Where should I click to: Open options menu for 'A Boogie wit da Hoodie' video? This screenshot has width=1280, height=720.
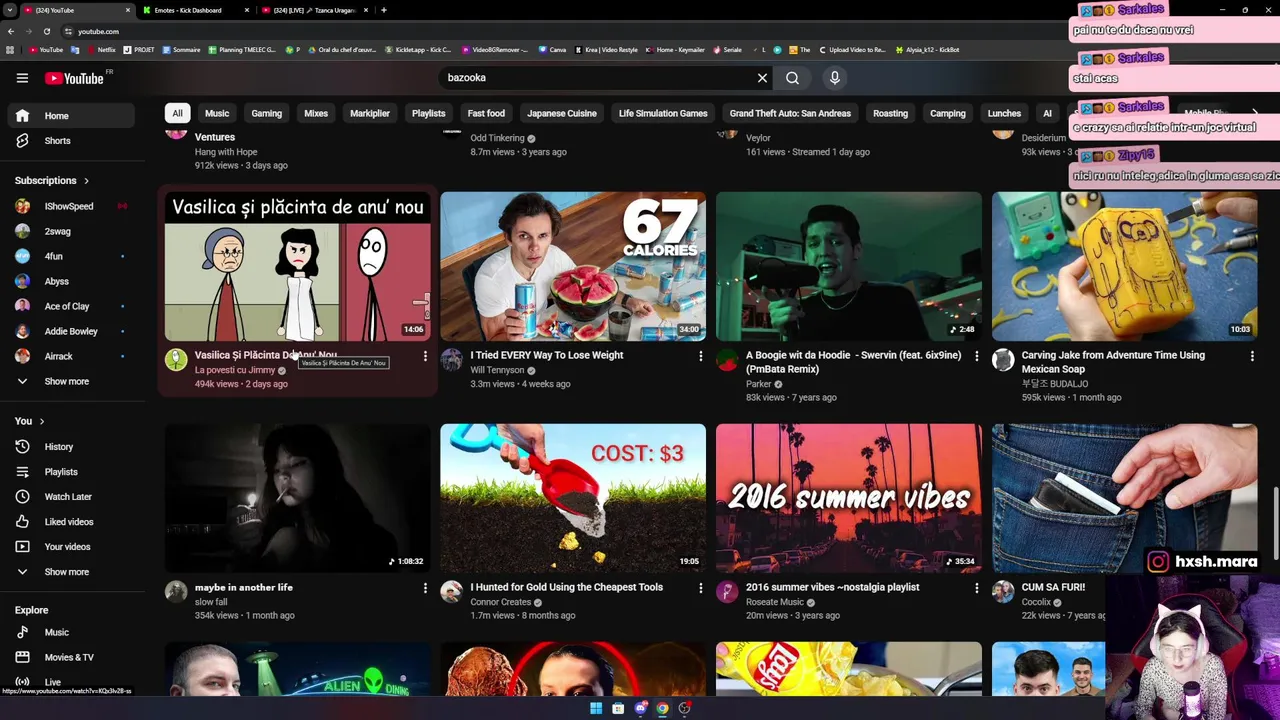(976, 356)
